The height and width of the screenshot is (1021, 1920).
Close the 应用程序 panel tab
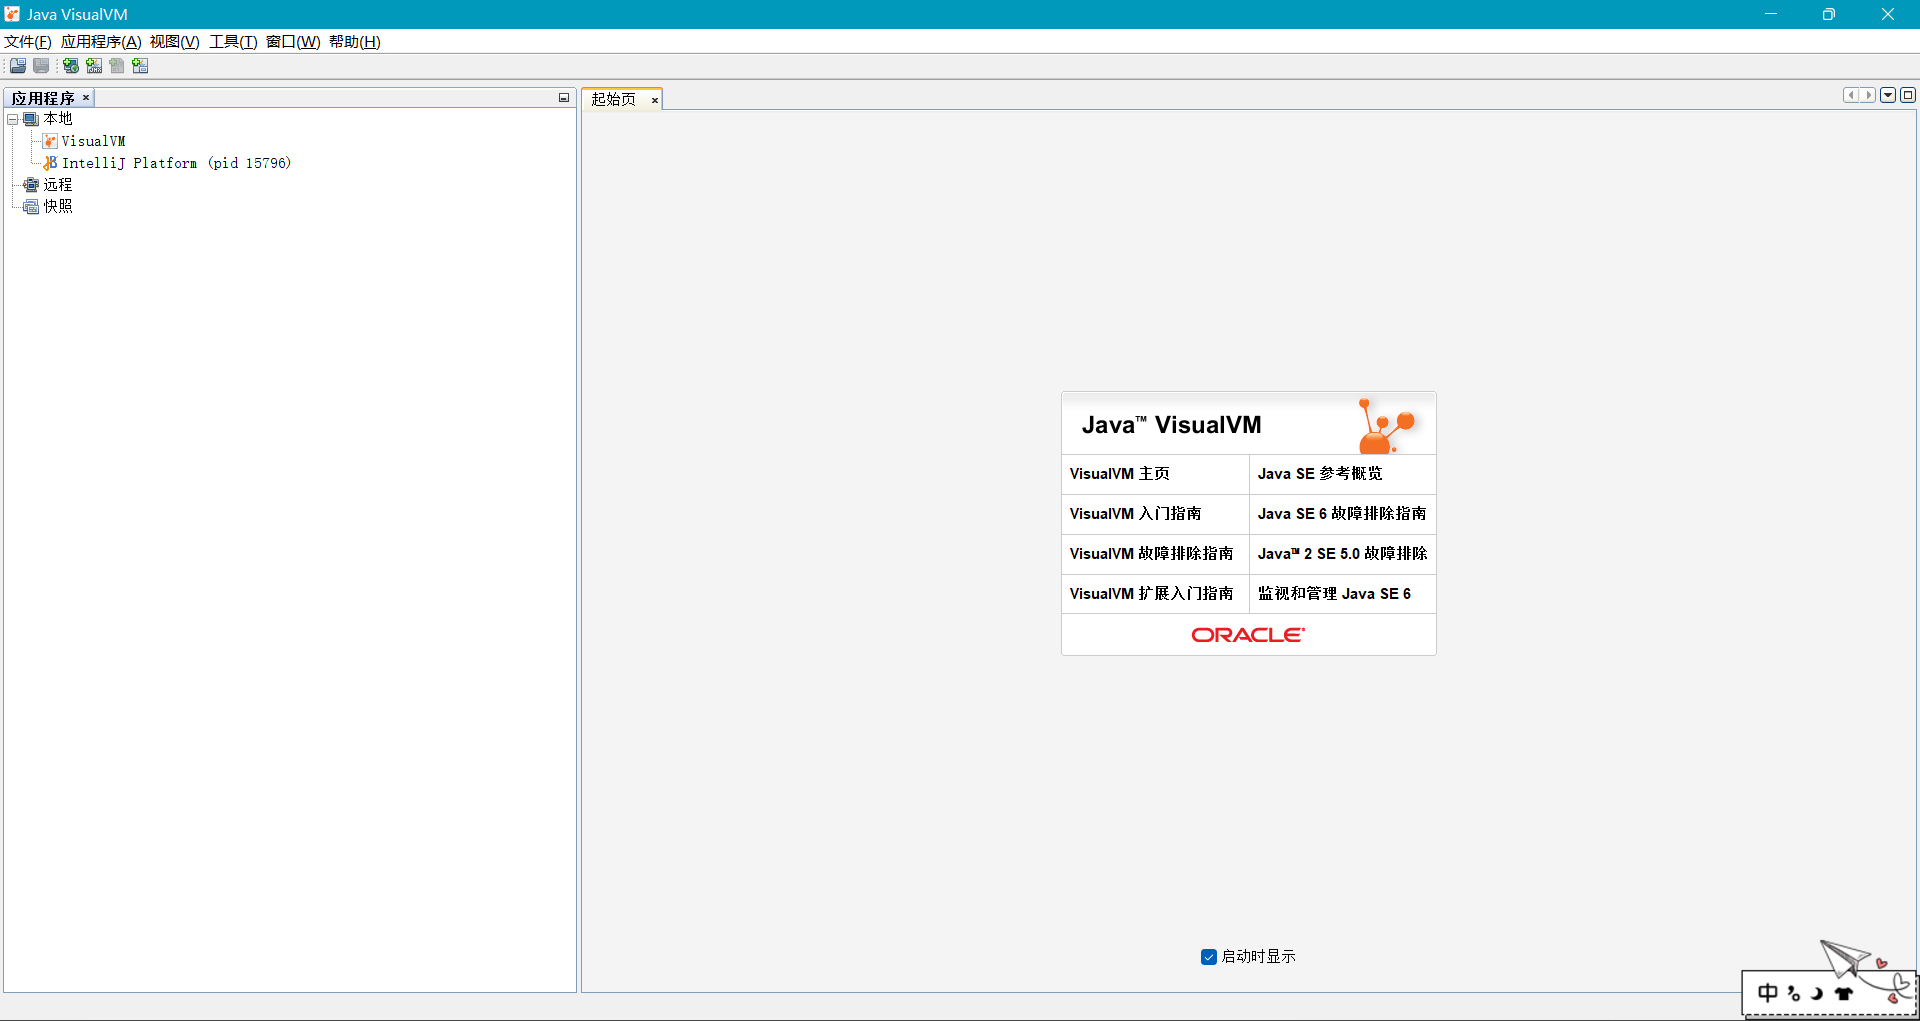pyautogui.click(x=86, y=98)
